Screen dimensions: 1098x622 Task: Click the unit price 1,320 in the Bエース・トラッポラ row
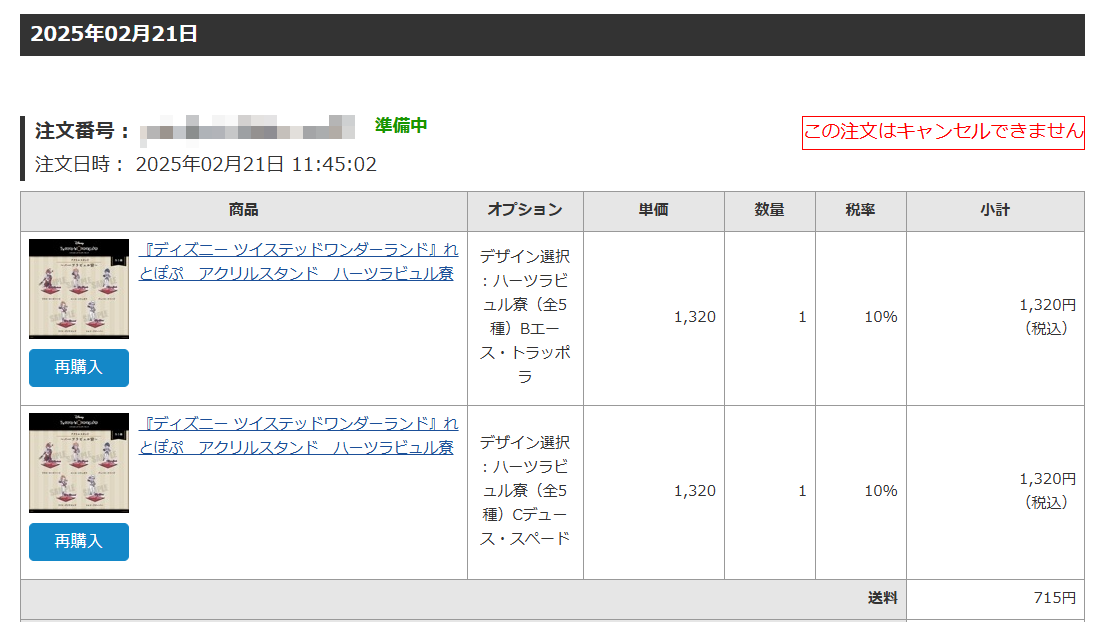695,317
